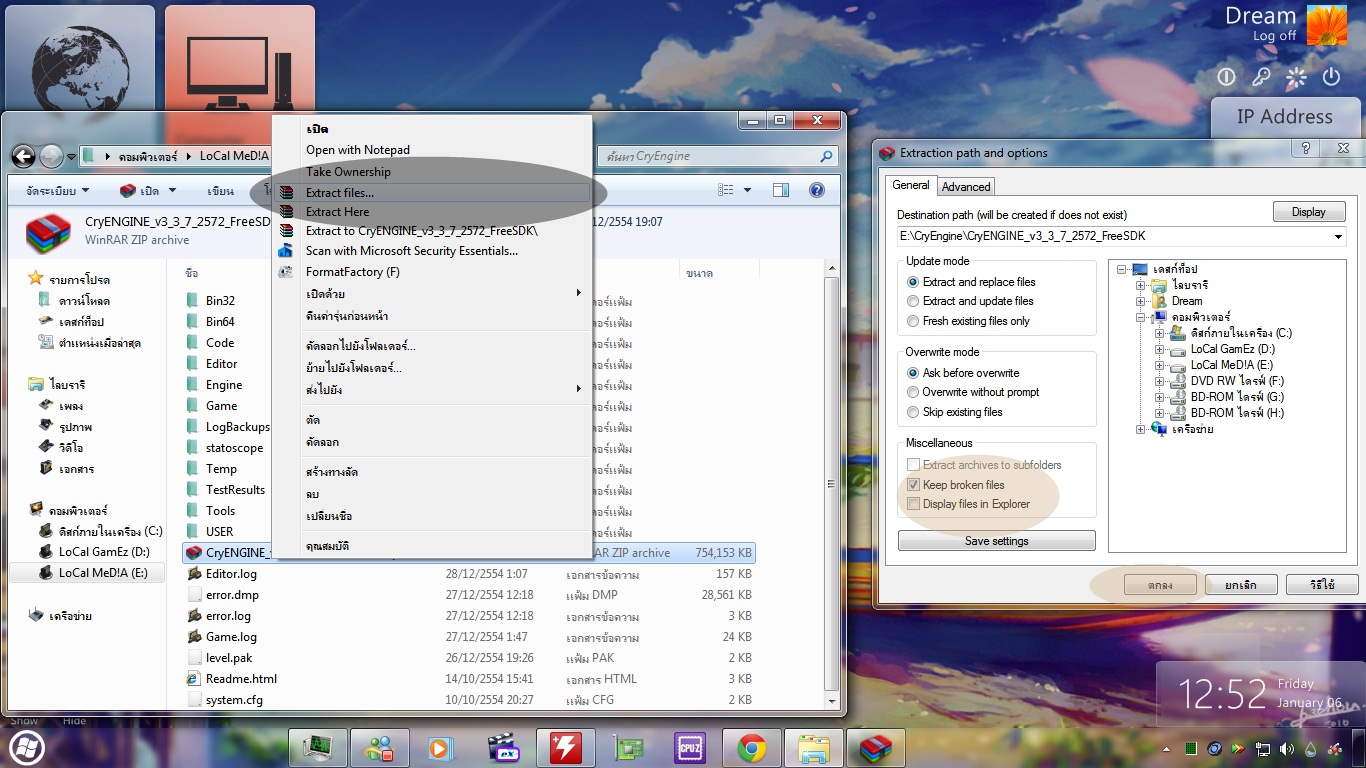Expand Dream node in folder tree
The width and height of the screenshot is (1366, 768).
pyautogui.click(x=1141, y=301)
